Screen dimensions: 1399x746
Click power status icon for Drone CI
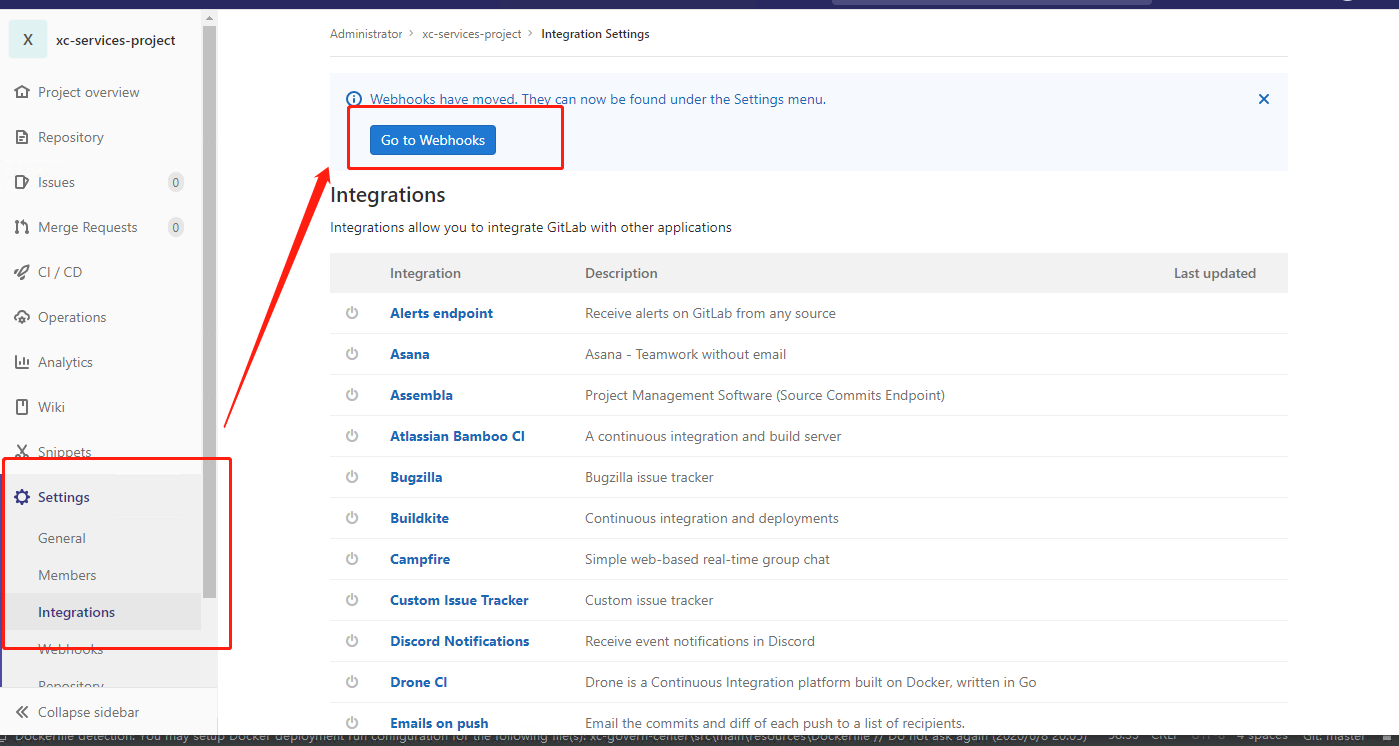coord(352,682)
